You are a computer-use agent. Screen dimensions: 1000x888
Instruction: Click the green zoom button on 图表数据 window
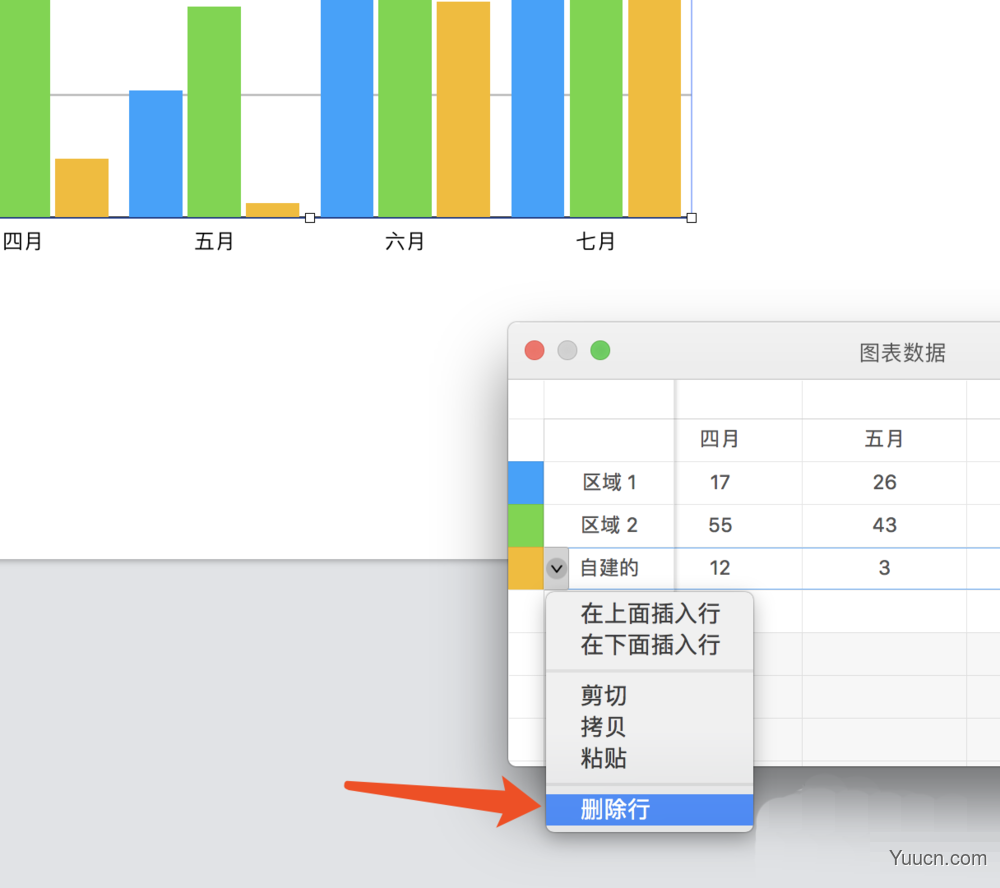point(600,351)
